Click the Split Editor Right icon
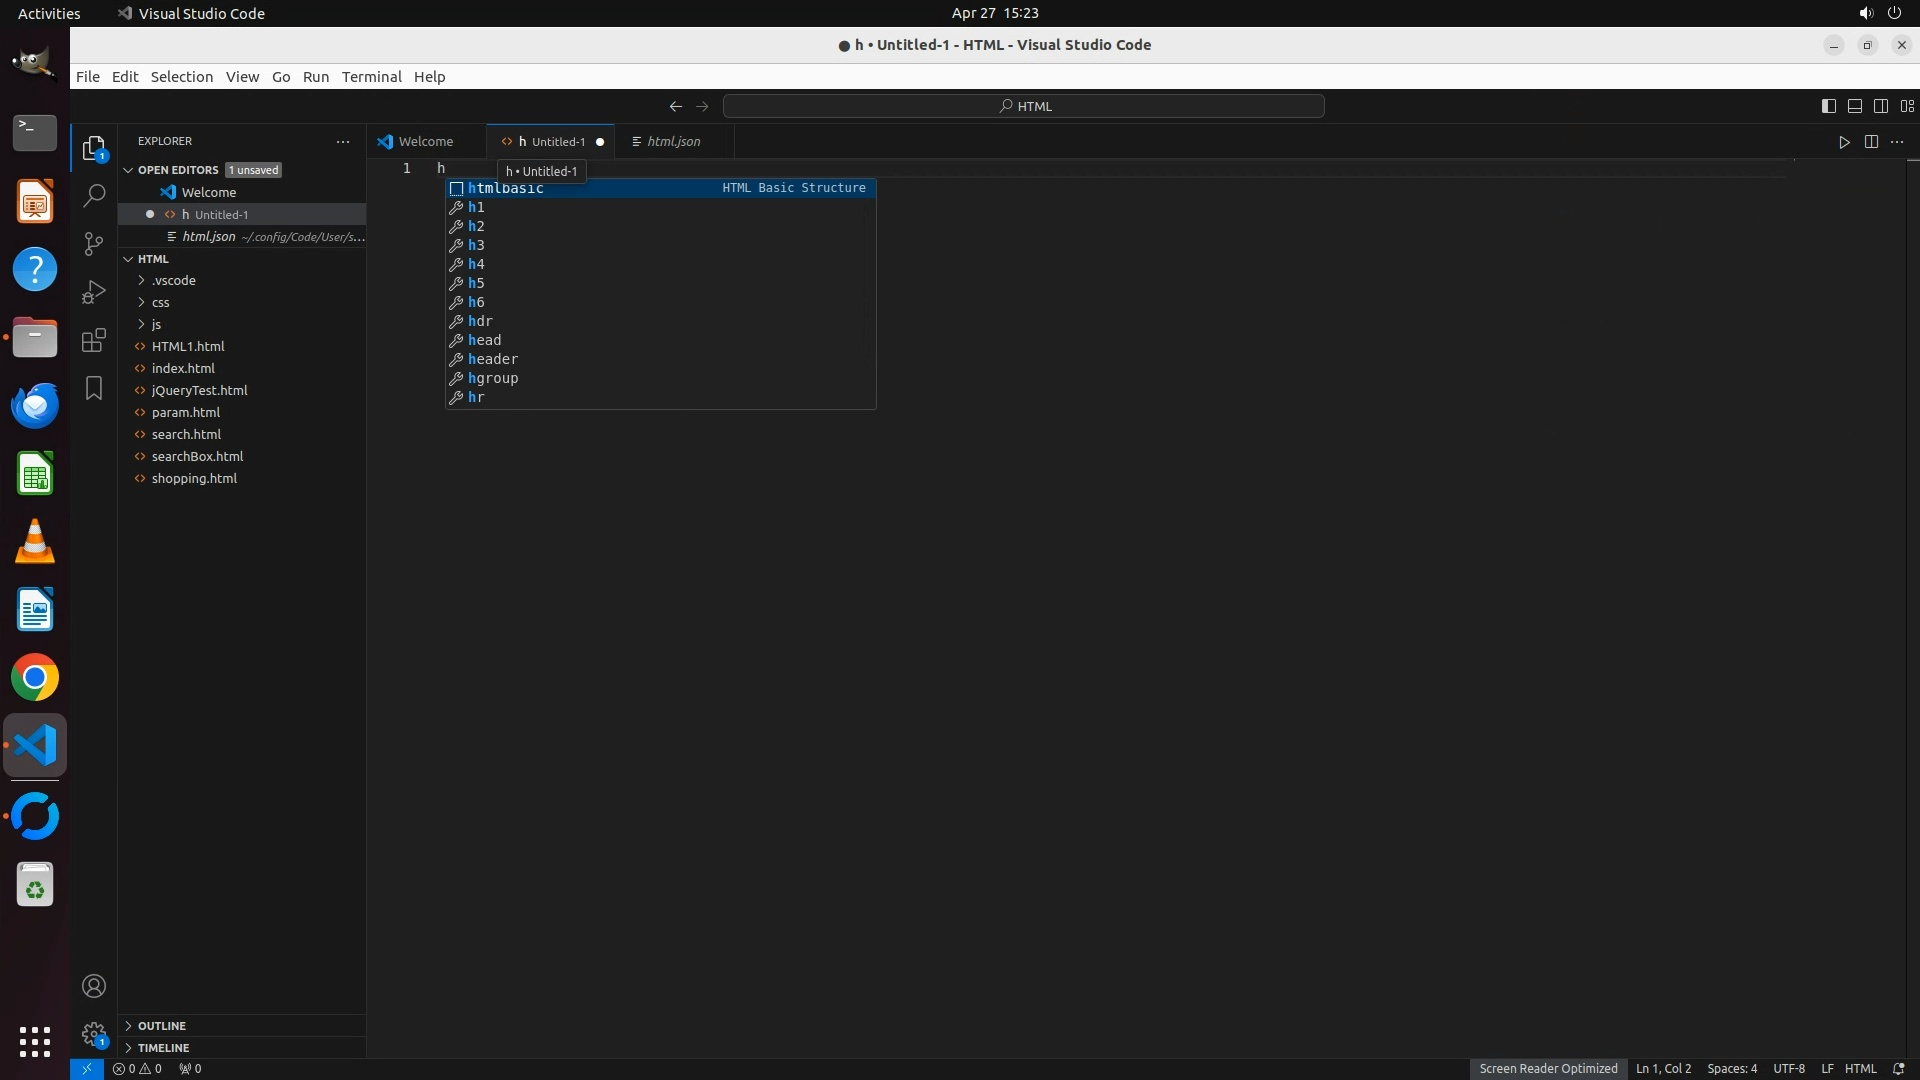1920x1080 pixels. 1871,142
